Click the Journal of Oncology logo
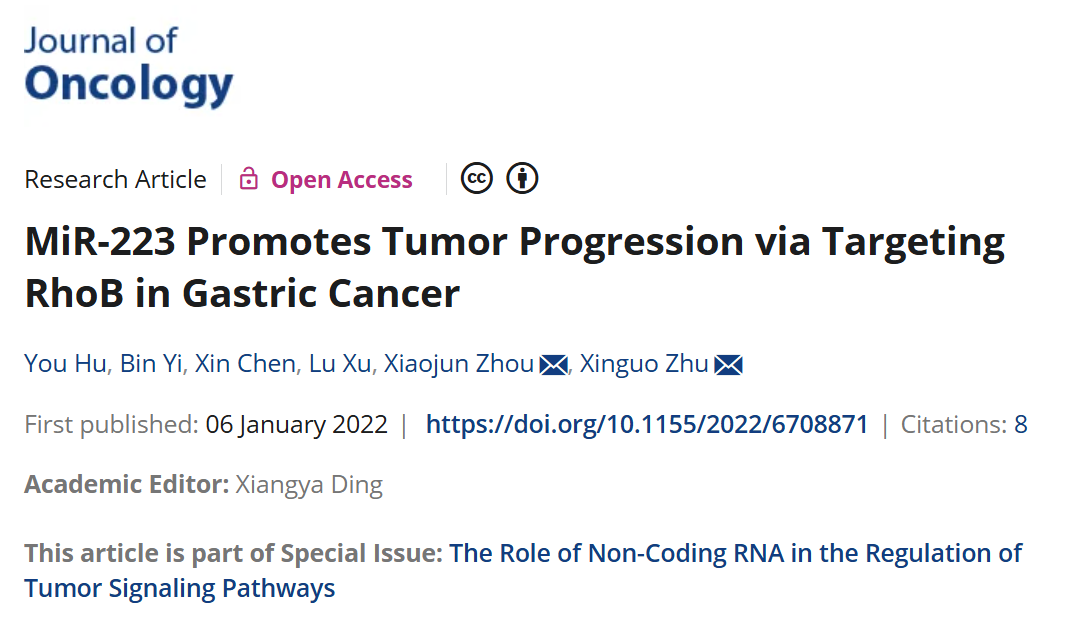 tap(128, 67)
